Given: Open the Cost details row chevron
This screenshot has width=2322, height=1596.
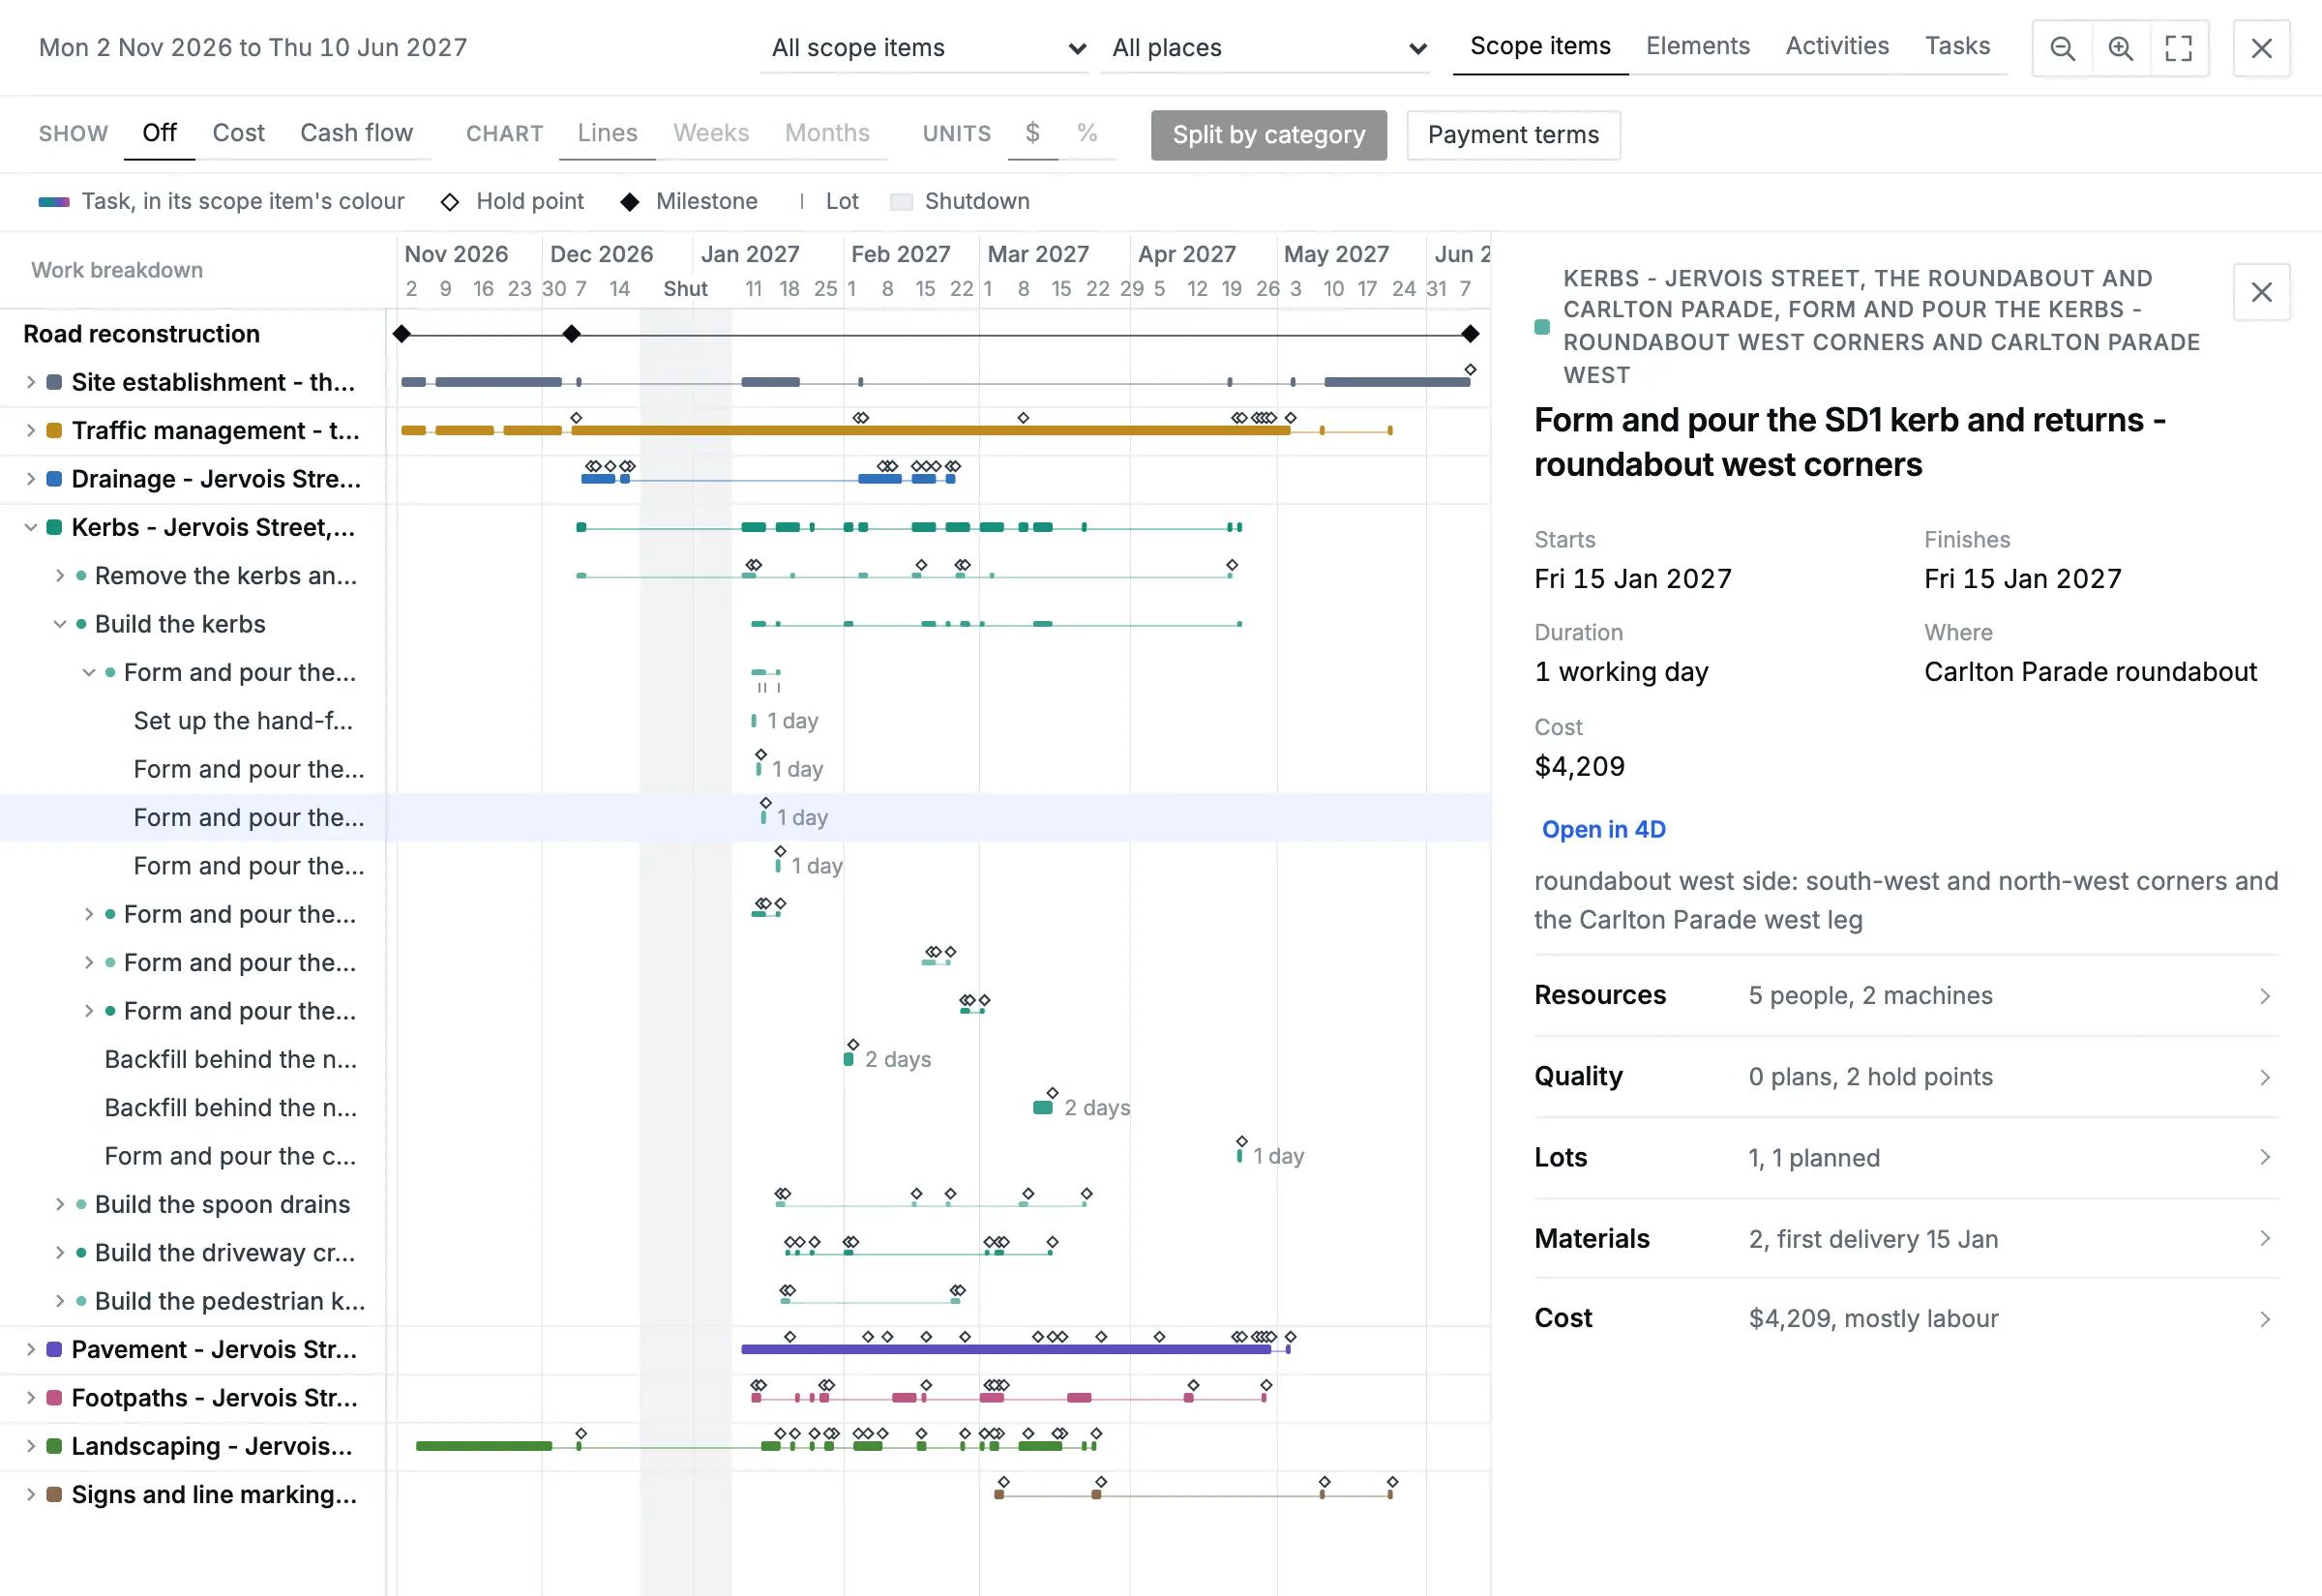Looking at the screenshot, I should pyautogui.click(x=2265, y=1319).
